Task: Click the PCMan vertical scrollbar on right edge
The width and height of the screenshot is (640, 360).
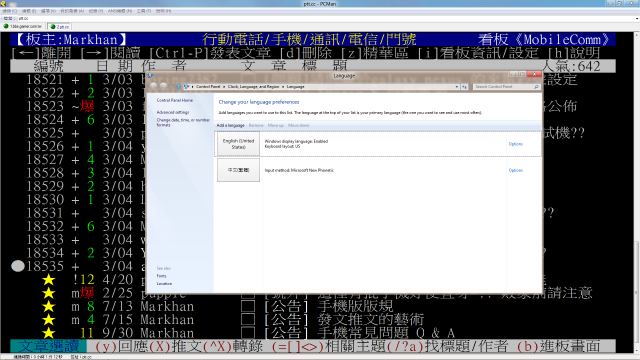Action: click(637, 192)
